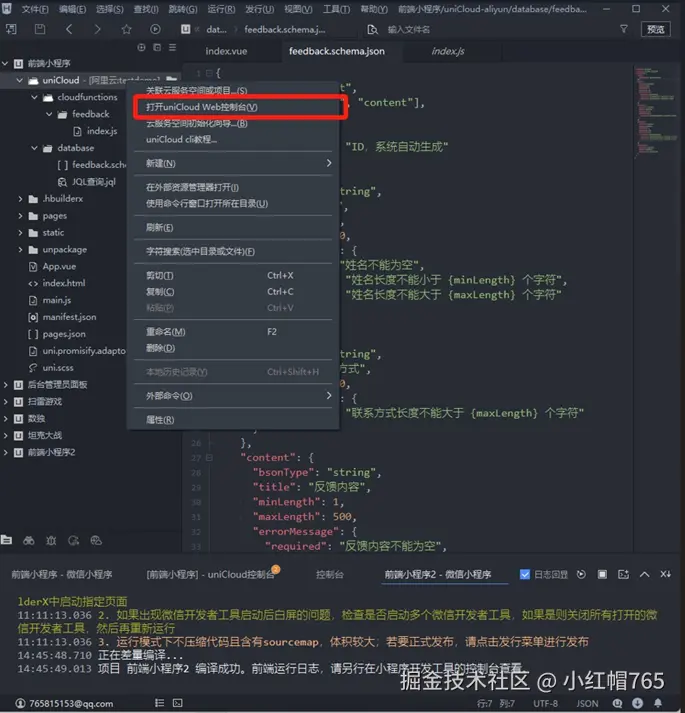Toggle the 日志回显 checkbox
Screen dimensions: 685x713
pos(524,574)
